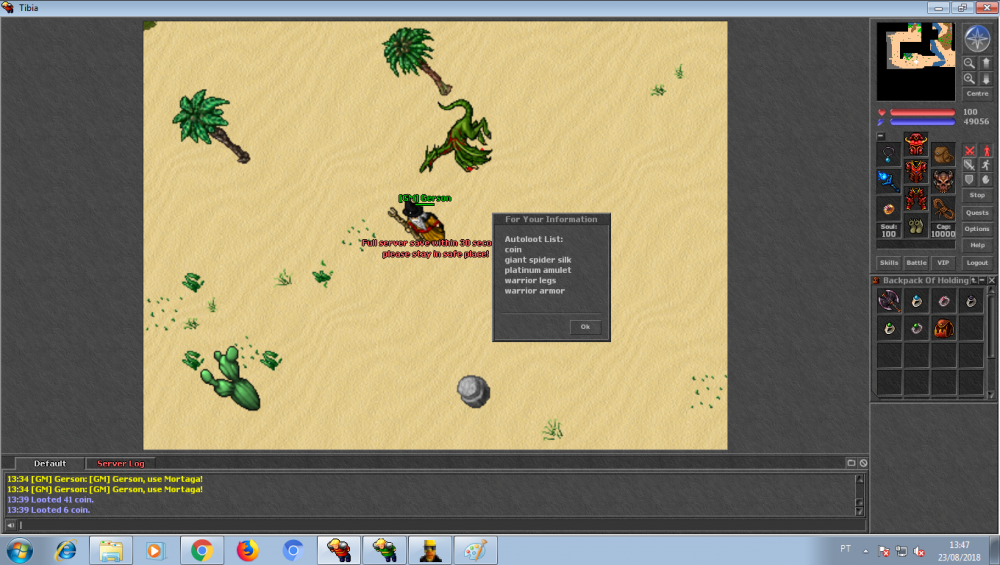Zoom in the minimap
1000x565 pixels.
point(969,79)
